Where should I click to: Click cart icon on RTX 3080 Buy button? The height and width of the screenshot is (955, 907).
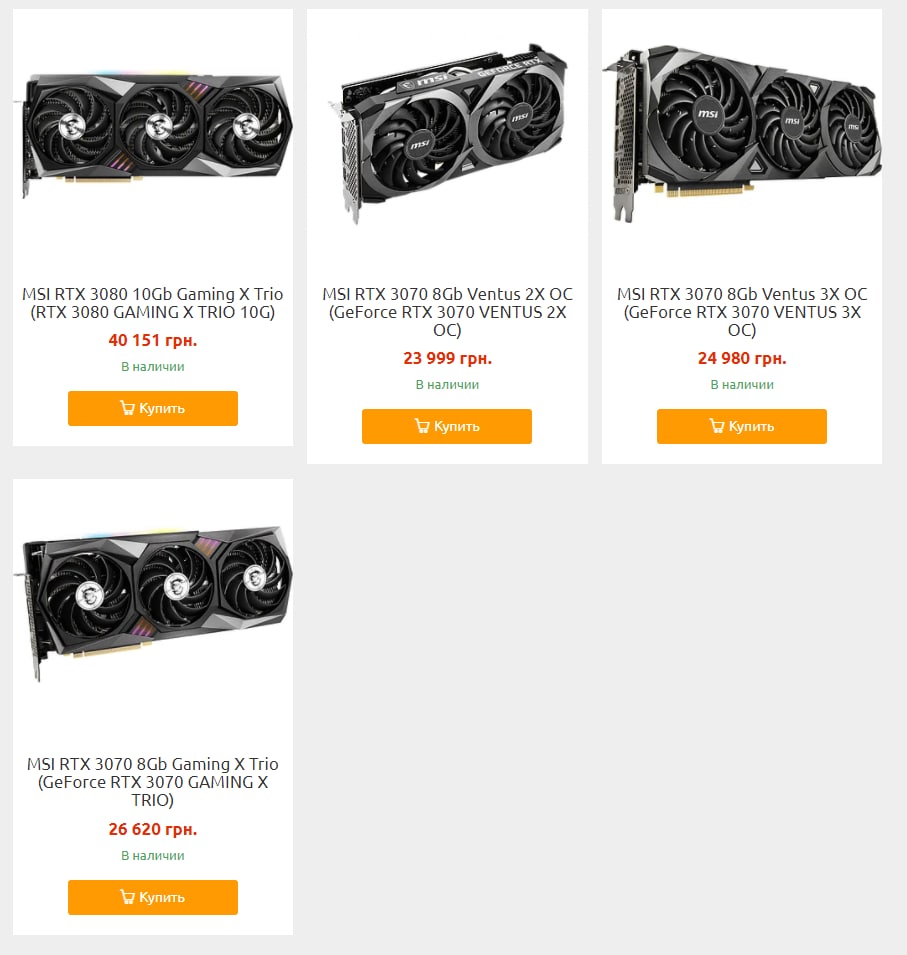[127, 408]
